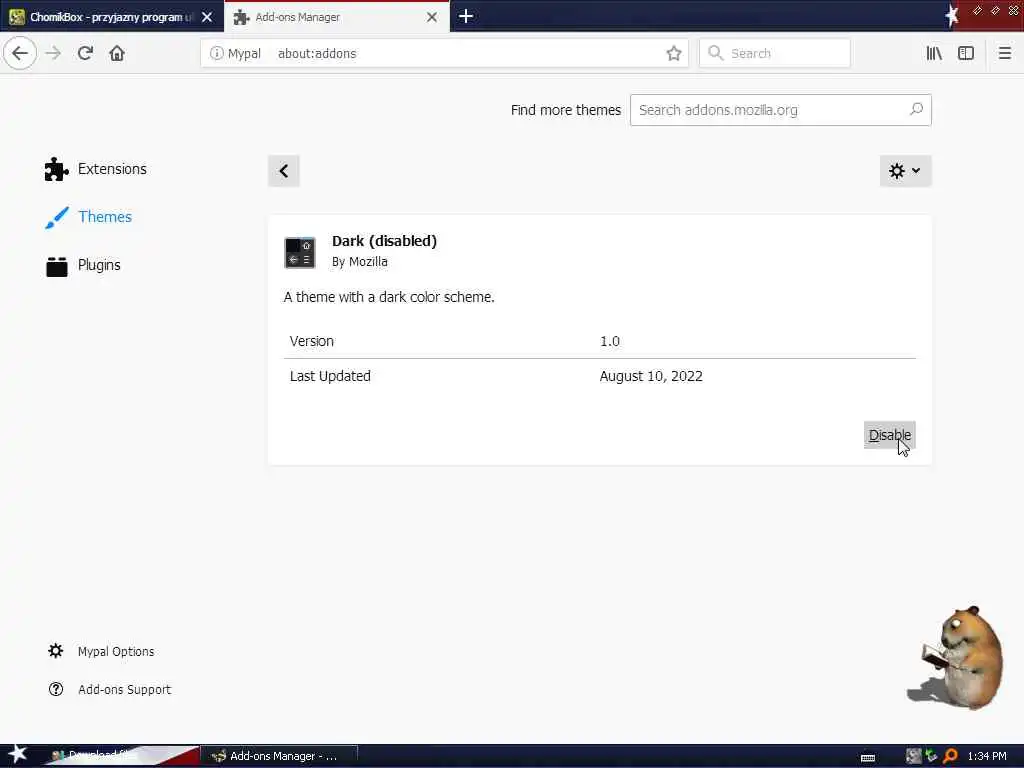Click the star icon in title bar
The height and width of the screenshot is (768, 1024).
coord(952,15)
